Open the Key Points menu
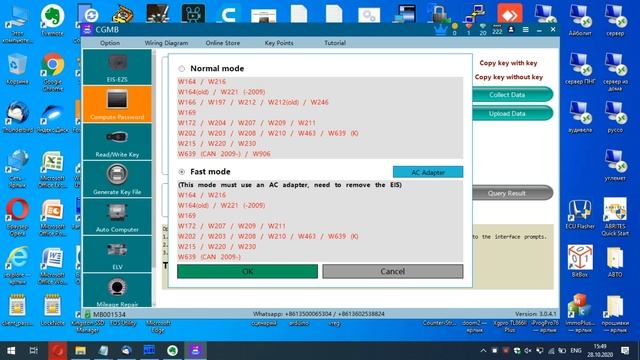Viewport: 640px width, 360px height. pyautogui.click(x=279, y=43)
